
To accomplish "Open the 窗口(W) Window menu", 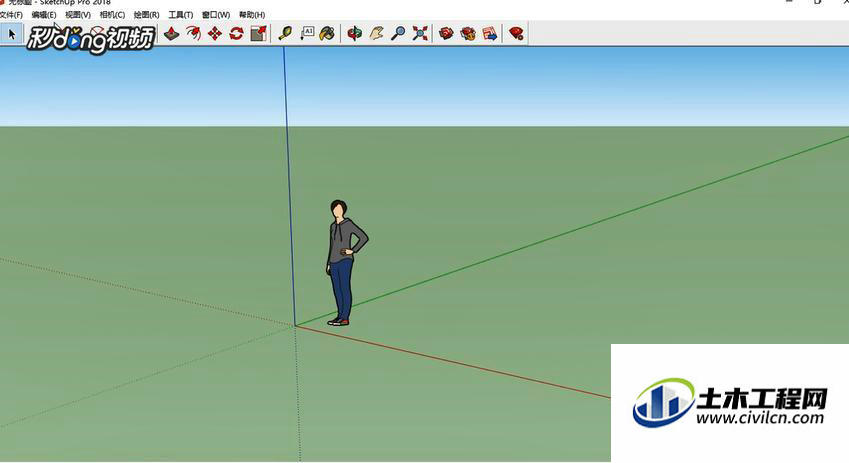I will tap(215, 15).
